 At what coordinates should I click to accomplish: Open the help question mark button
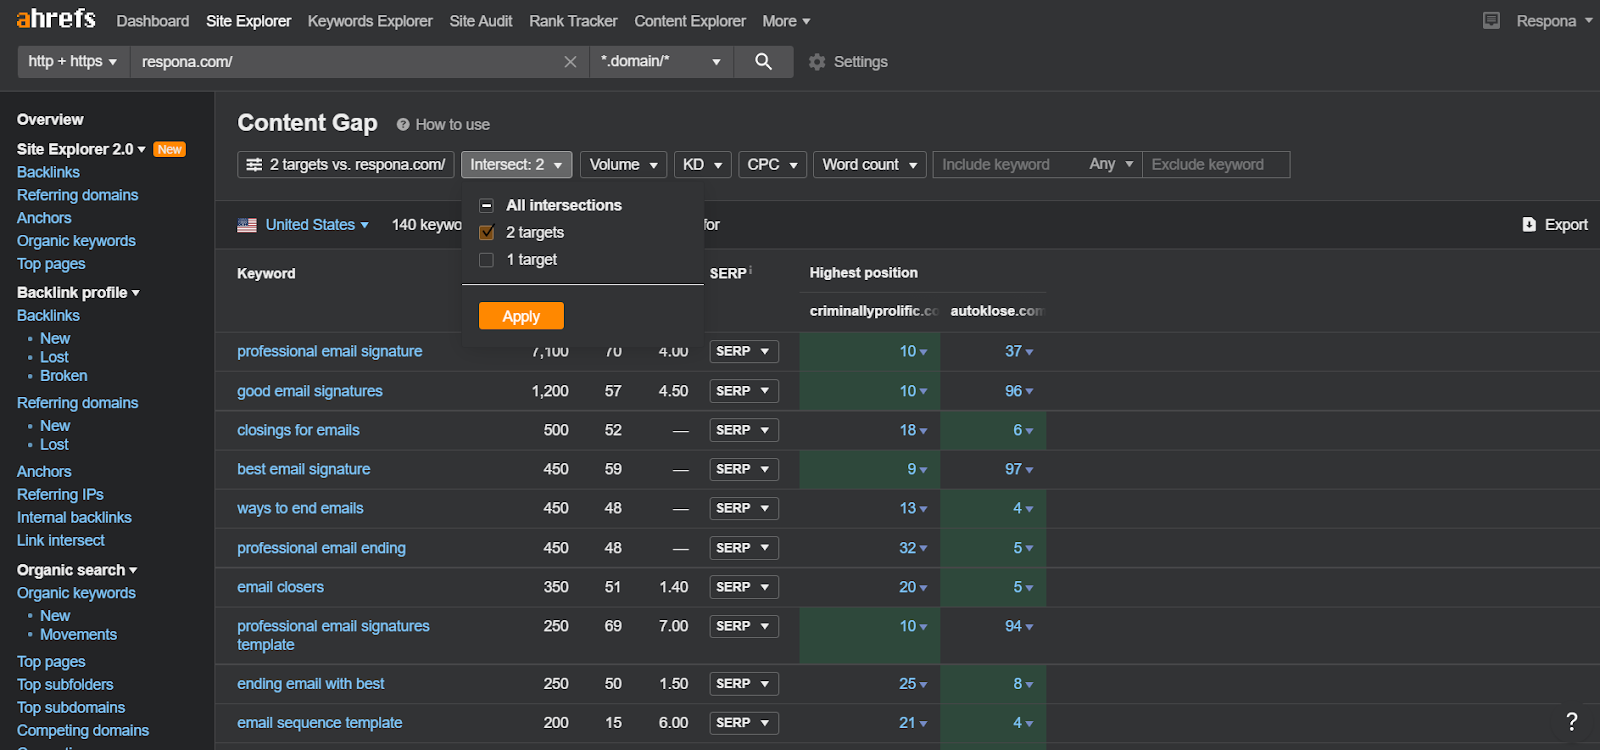pos(1572,721)
